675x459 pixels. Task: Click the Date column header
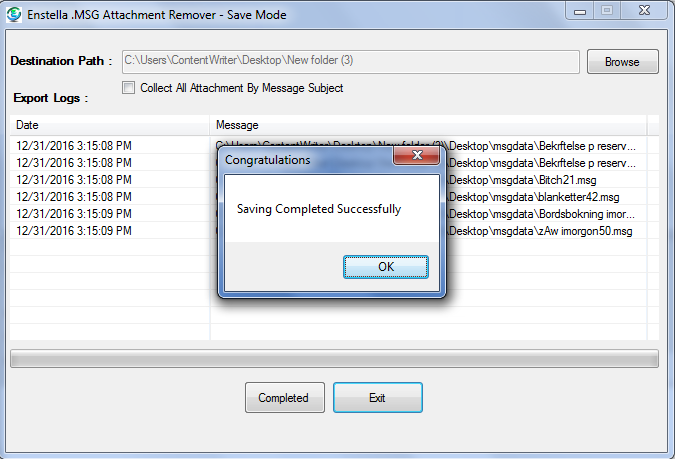[x=109, y=125]
